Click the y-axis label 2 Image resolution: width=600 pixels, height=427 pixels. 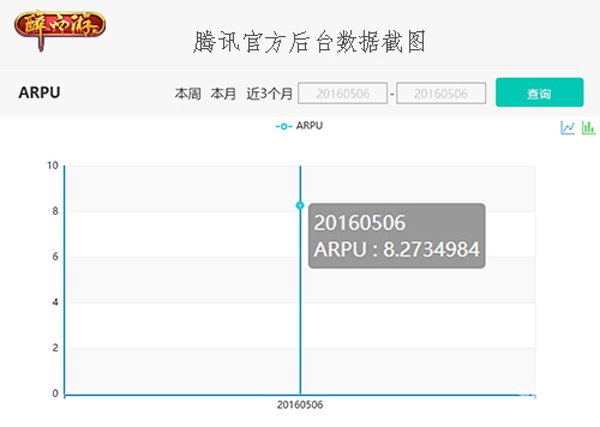(x=55, y=348)
